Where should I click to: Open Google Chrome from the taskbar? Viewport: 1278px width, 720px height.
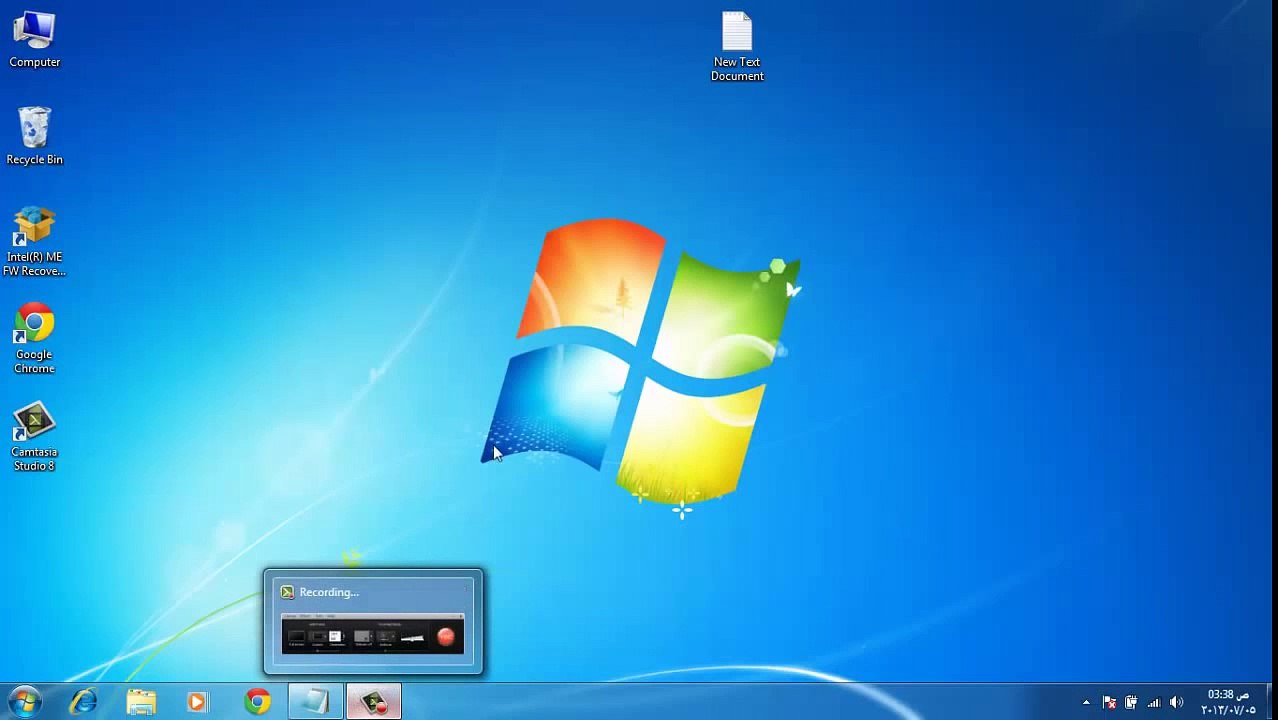(257, 702)
